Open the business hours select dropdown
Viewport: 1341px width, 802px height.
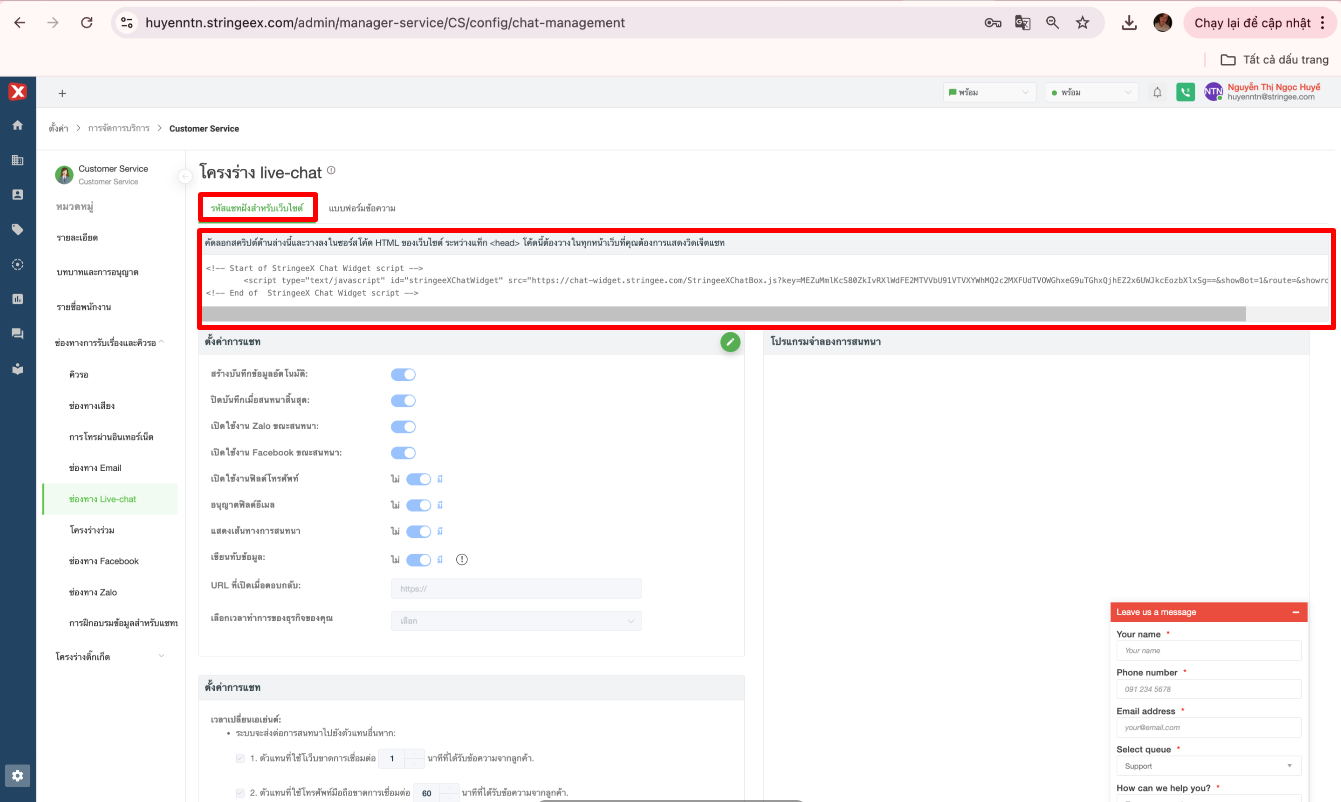pos(516,621)
